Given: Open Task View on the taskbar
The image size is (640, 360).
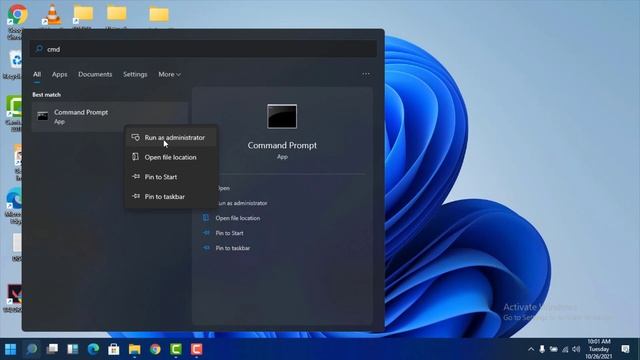Looking at the screenshot, I should [52, 349].
